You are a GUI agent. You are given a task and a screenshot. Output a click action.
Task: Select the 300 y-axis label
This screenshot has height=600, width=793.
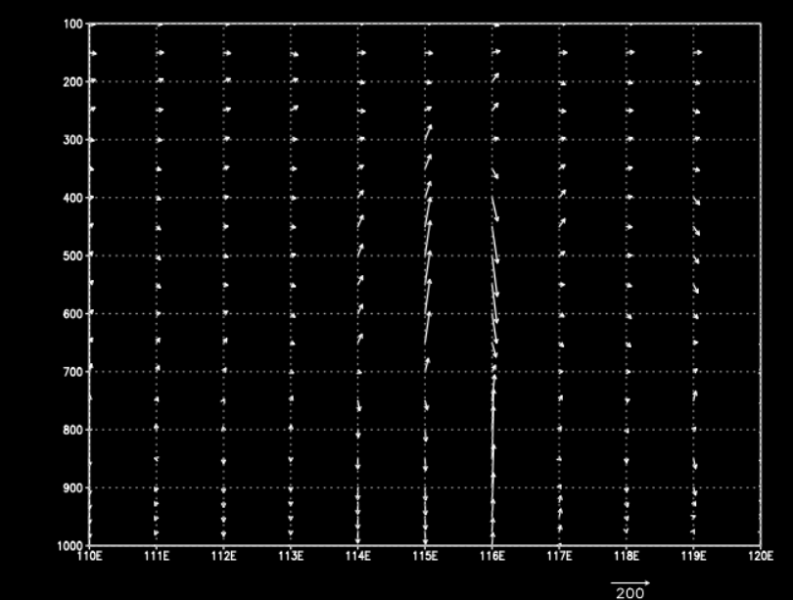[72, 139]
